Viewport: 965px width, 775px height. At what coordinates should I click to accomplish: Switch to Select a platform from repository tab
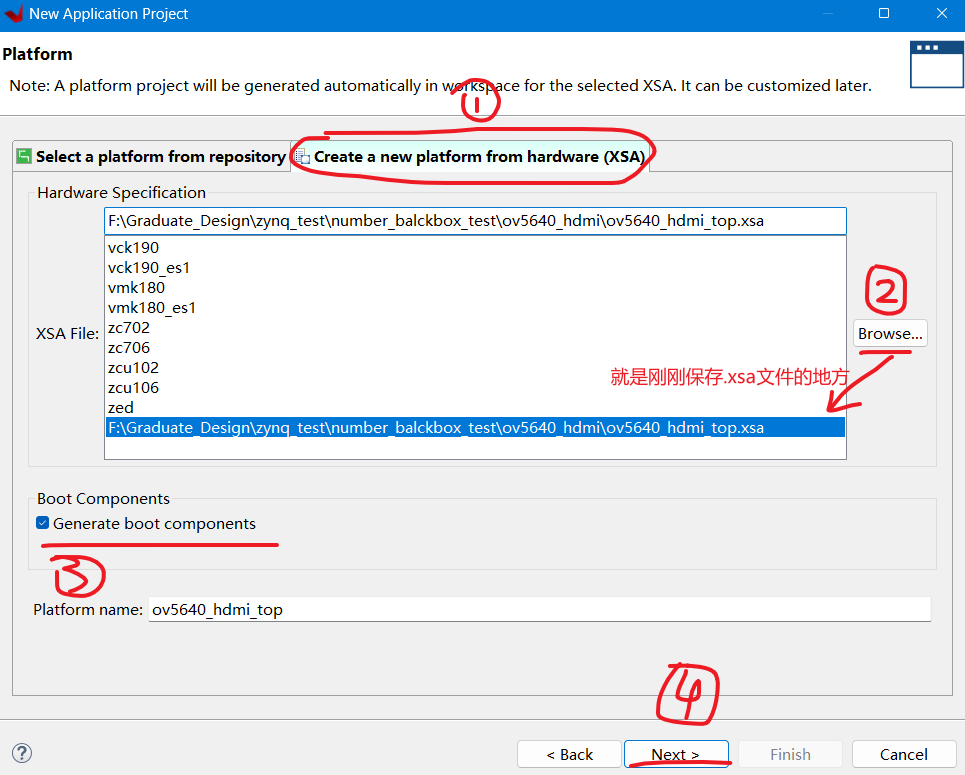[152, 156]
